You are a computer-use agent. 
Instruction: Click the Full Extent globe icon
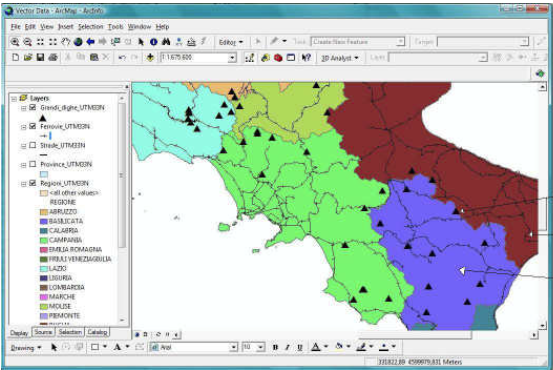[78, 42]
